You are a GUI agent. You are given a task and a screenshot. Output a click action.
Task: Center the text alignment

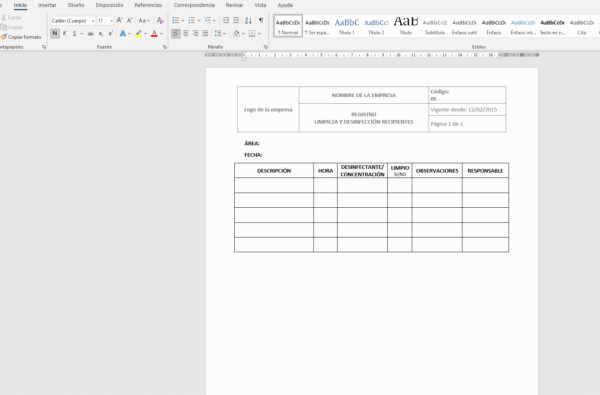[186, 34]
